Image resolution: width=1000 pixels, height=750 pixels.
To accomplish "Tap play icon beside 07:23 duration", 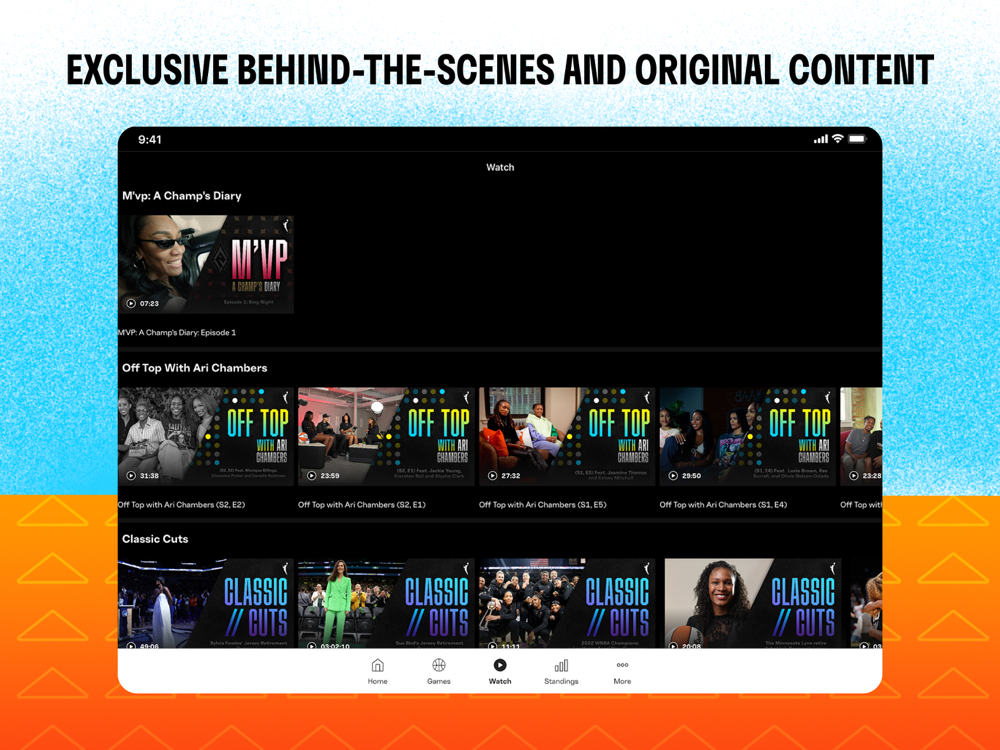I will (131, 304).
